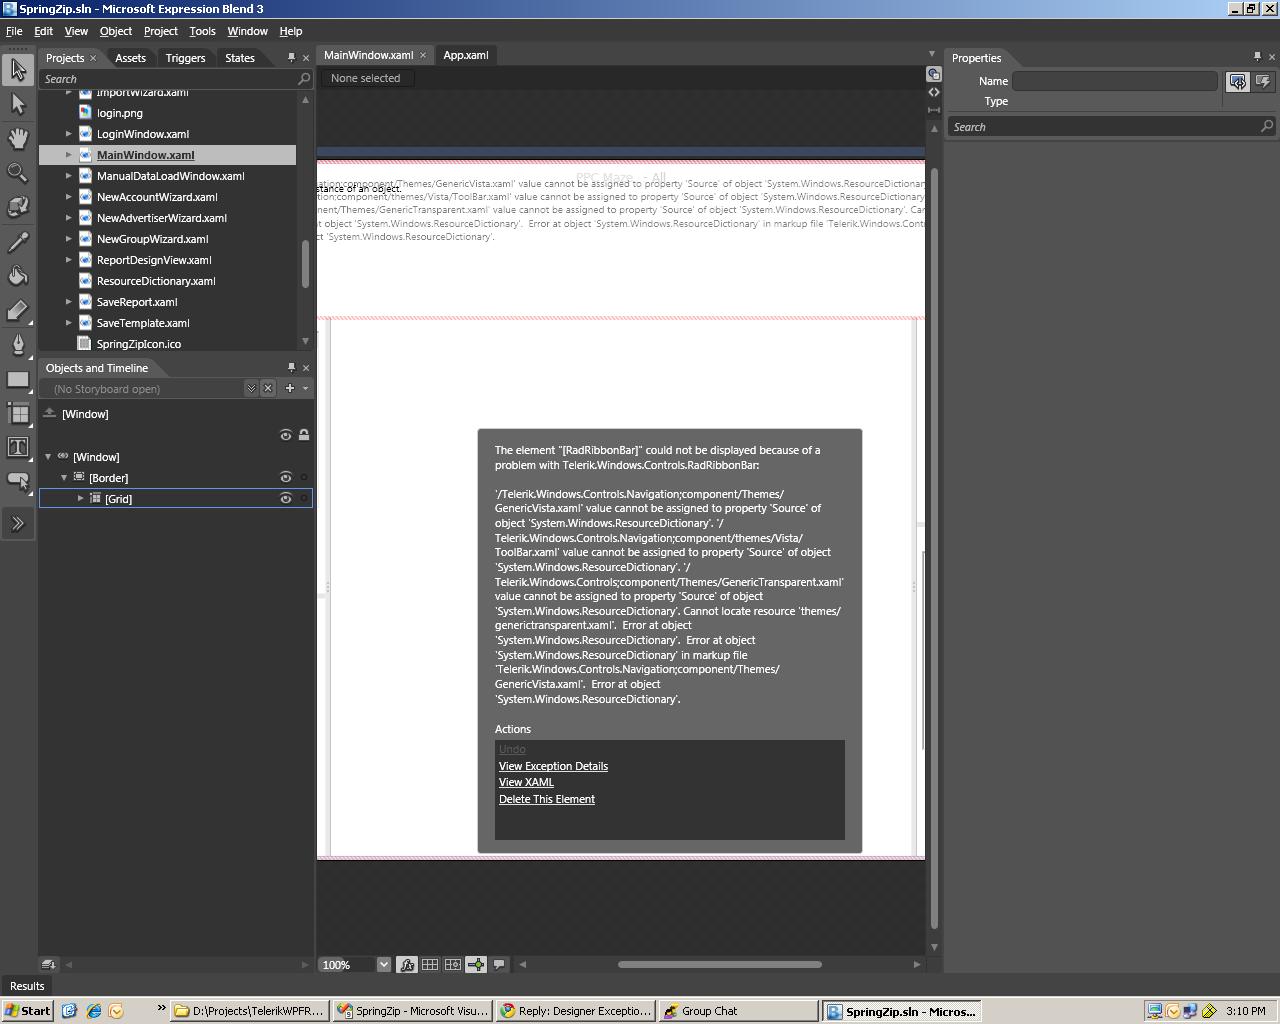Expand the ManualDataLoadWindow.xaml node
Viewport: 1280px width, 1024px height.
tap(69, 176)
